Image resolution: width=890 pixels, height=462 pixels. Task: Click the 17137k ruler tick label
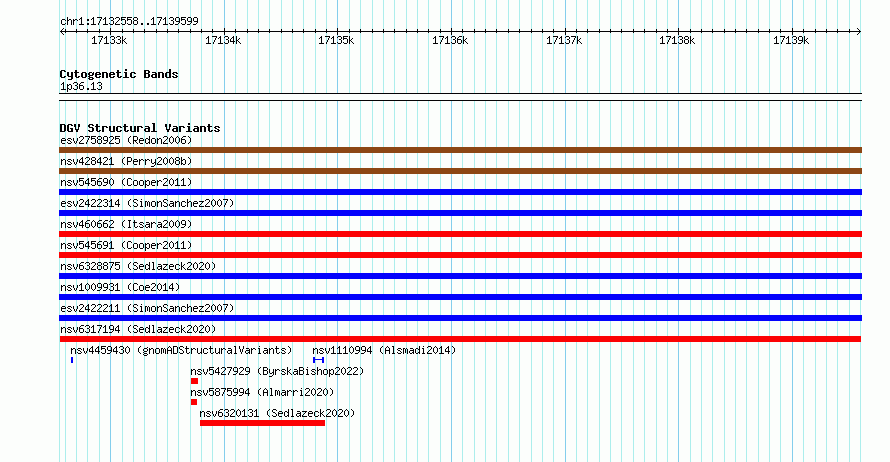tap(564, 40)
